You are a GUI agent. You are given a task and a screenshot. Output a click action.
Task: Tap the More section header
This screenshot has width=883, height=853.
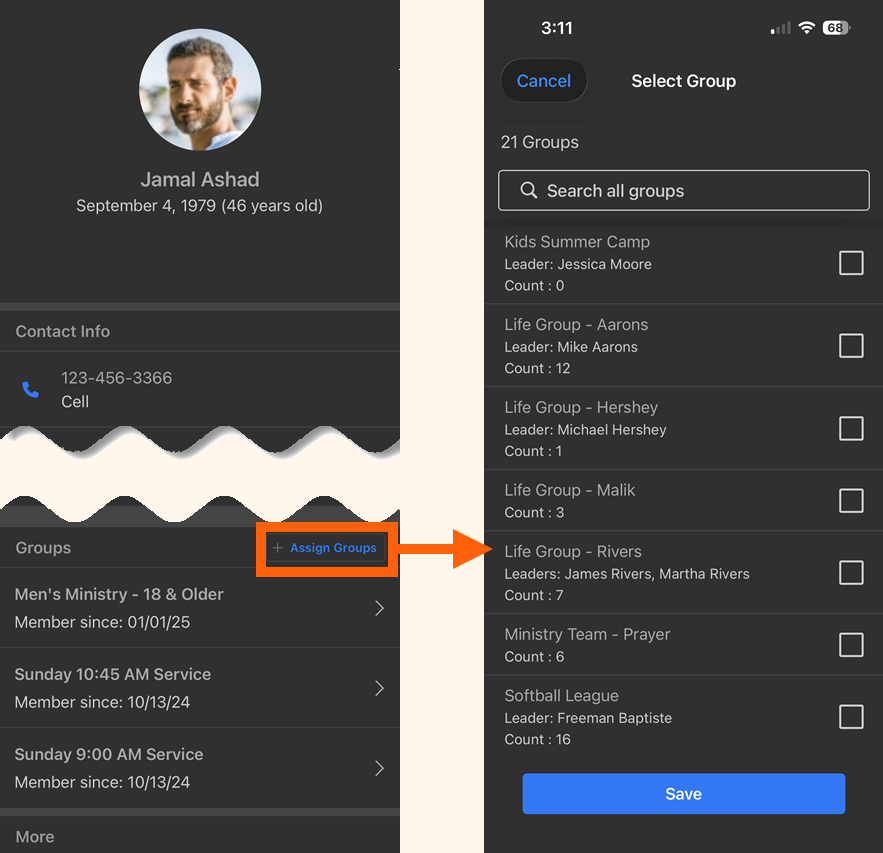click(x=34, y=837)
